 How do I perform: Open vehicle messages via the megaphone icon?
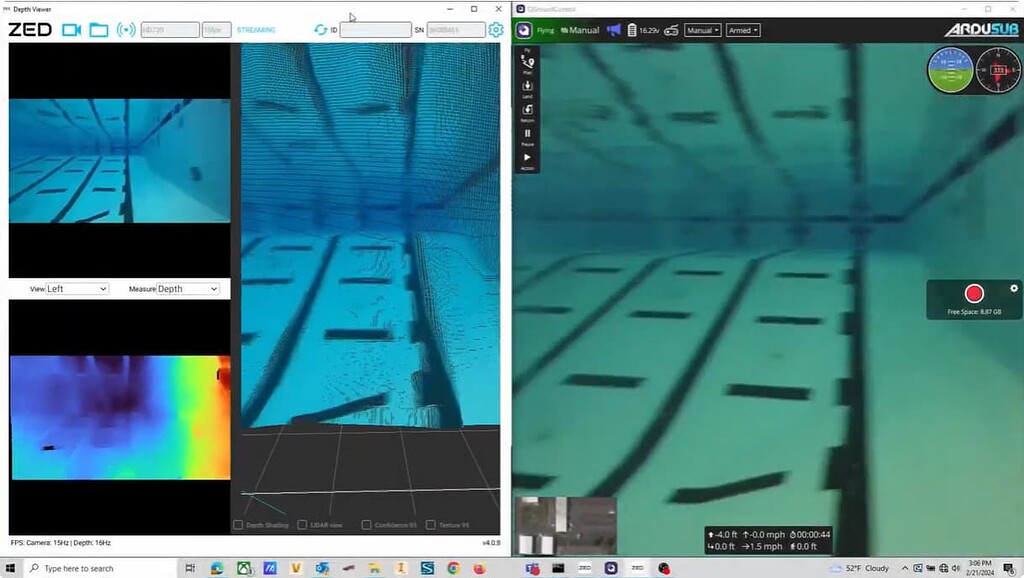(613, 30)
